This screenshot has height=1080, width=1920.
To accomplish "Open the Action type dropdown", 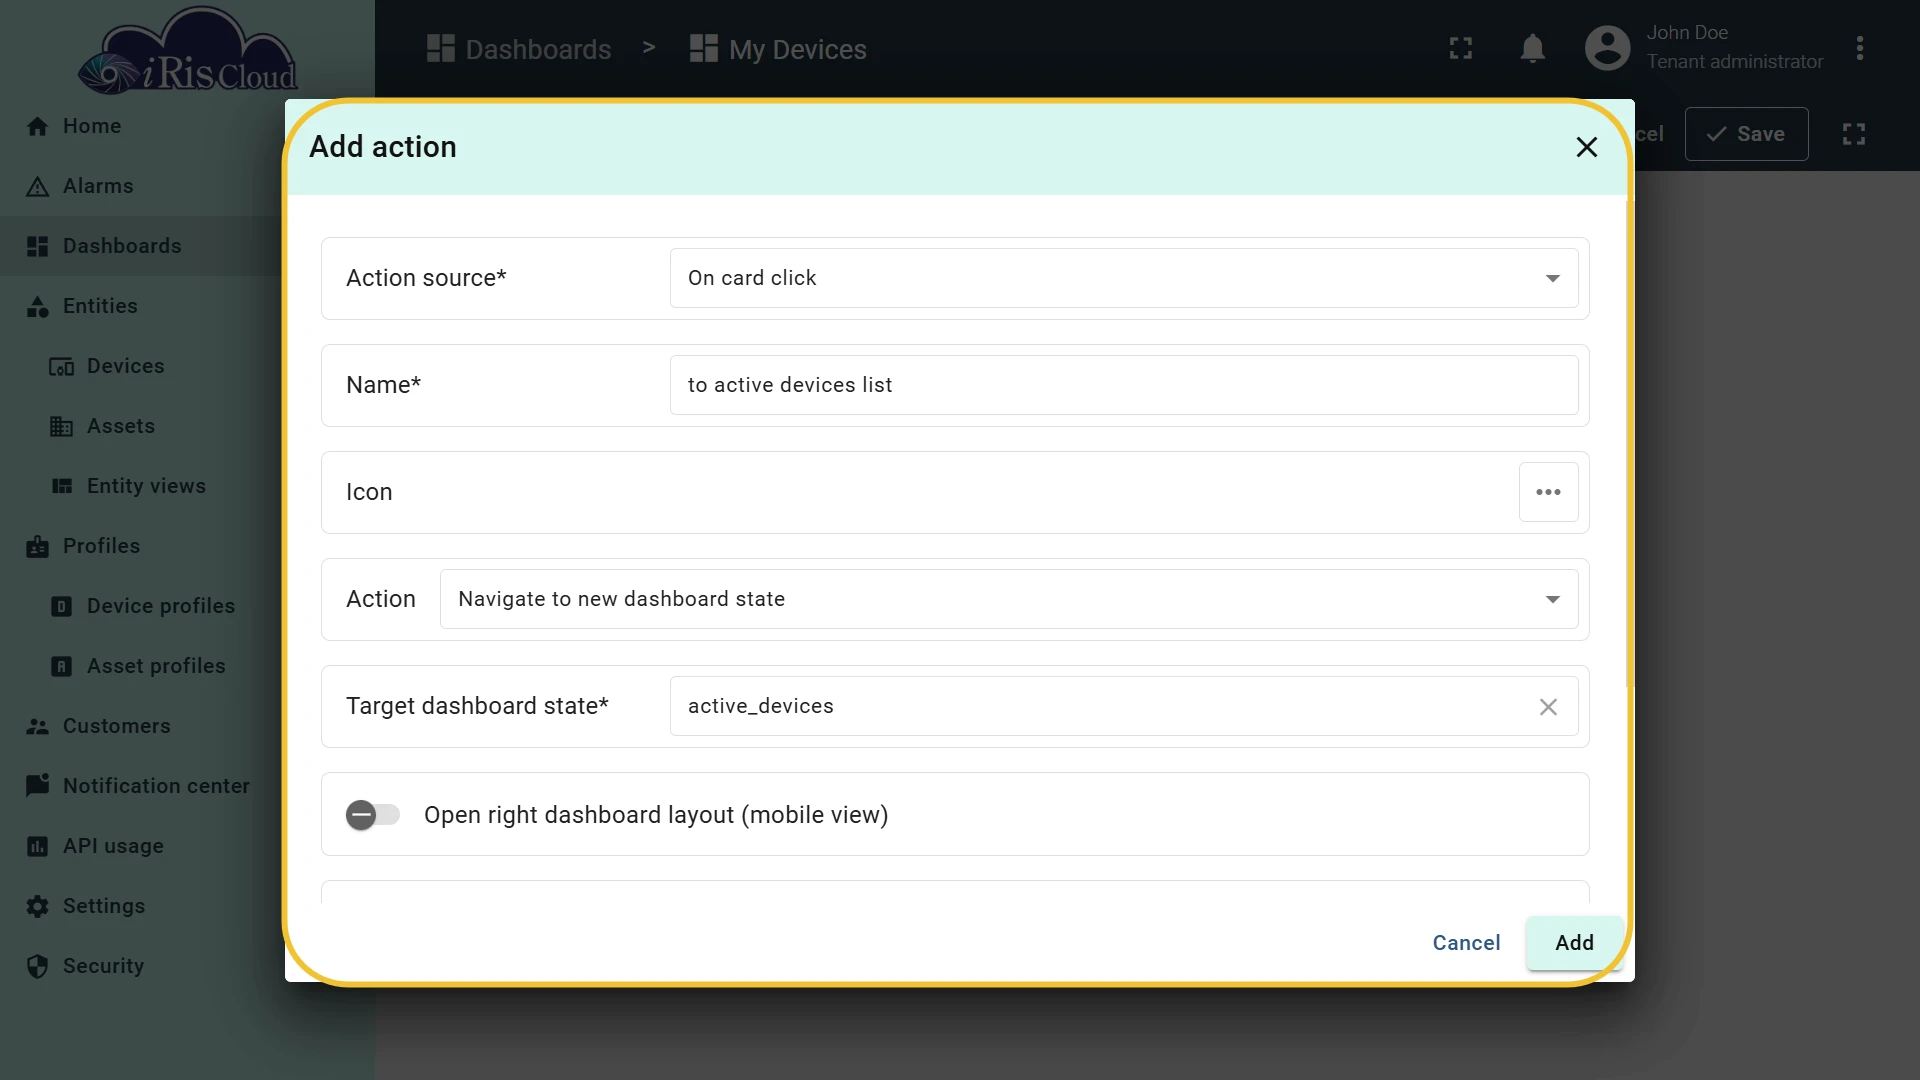I will pos(1009,599).
